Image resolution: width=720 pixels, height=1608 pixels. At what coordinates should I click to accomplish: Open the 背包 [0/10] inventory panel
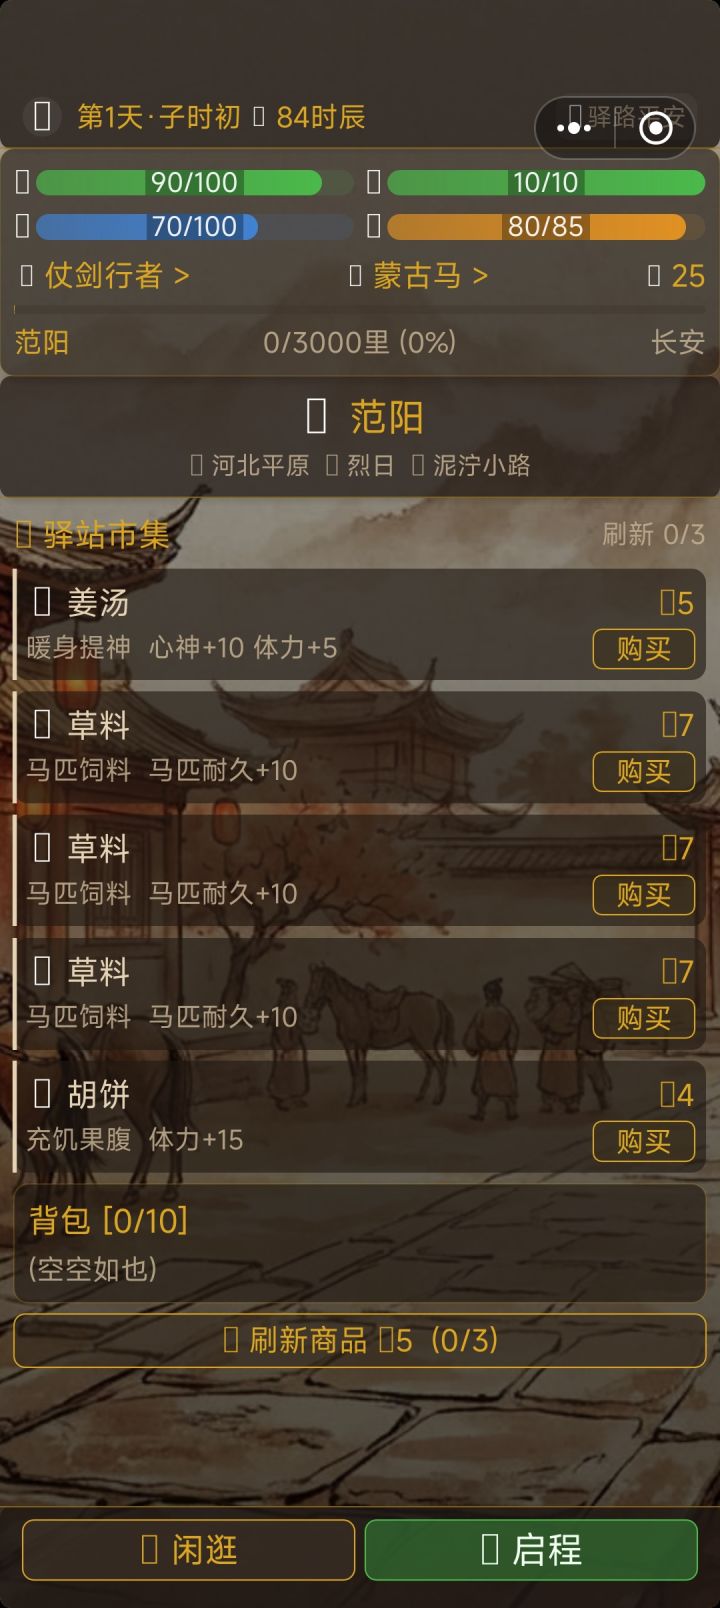pyautogui.click(x=360, y=1244)
